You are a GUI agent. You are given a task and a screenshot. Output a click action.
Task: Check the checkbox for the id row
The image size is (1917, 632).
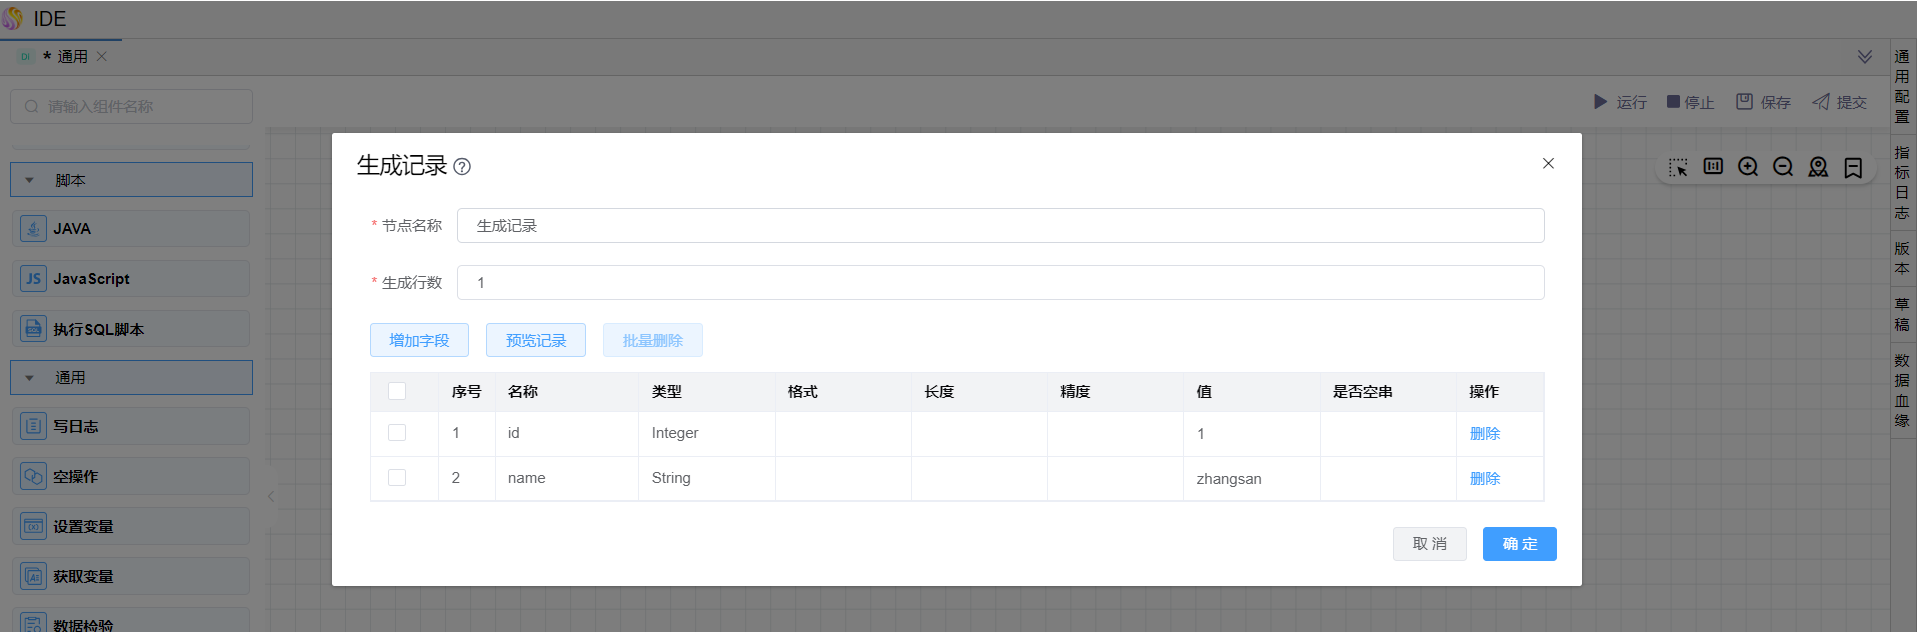point(397,433)
